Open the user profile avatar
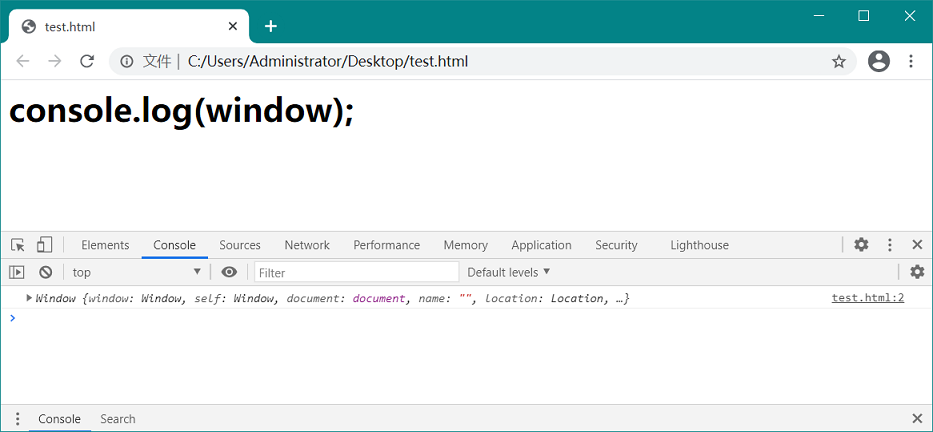Viewport: 933px width, 432px height. point(878,61)
